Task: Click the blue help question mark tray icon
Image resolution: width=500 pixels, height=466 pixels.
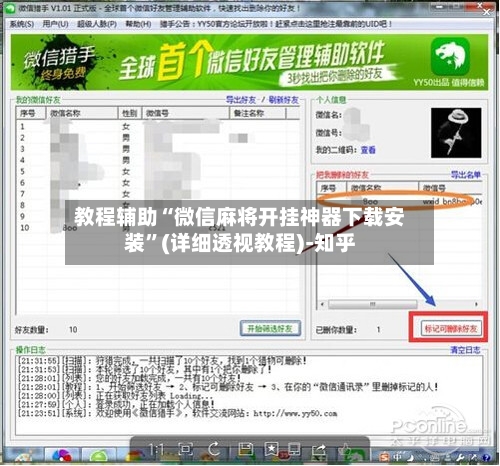Action: tap(486, 458)
